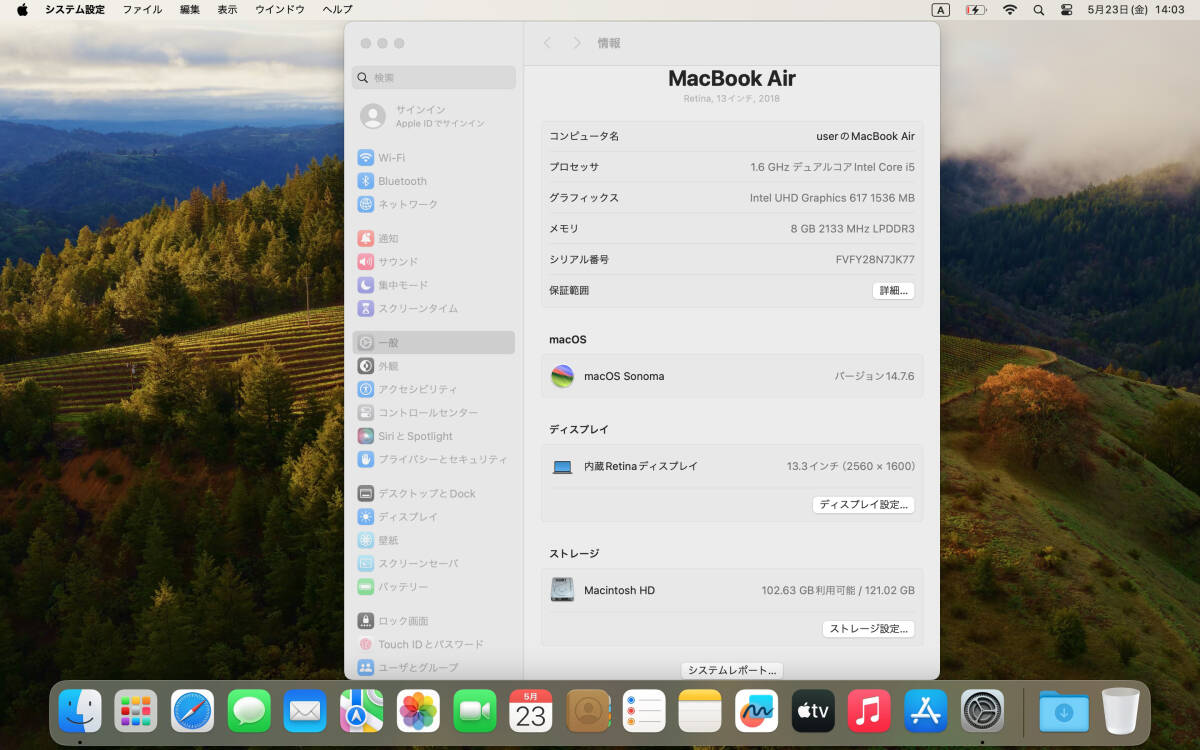Open スクリーンタイム in the sidebar
The width and height of the screenshot is (1200, 750).
433,308
